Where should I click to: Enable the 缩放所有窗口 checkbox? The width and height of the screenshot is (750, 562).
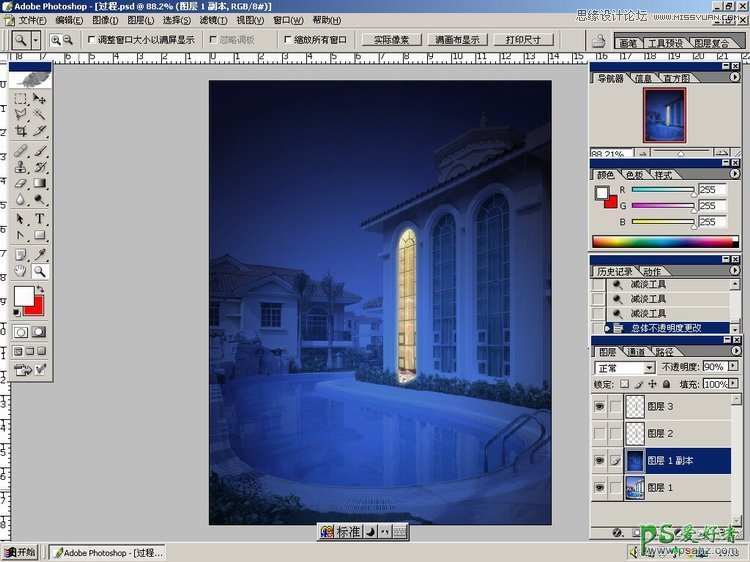pos(288,40)
